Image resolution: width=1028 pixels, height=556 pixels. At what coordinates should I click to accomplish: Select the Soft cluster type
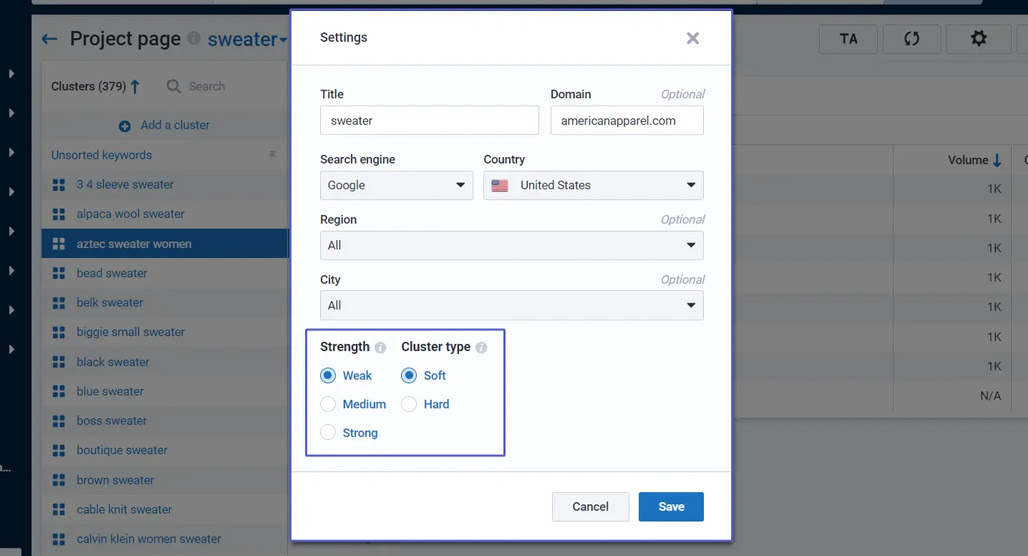(409, 376)
